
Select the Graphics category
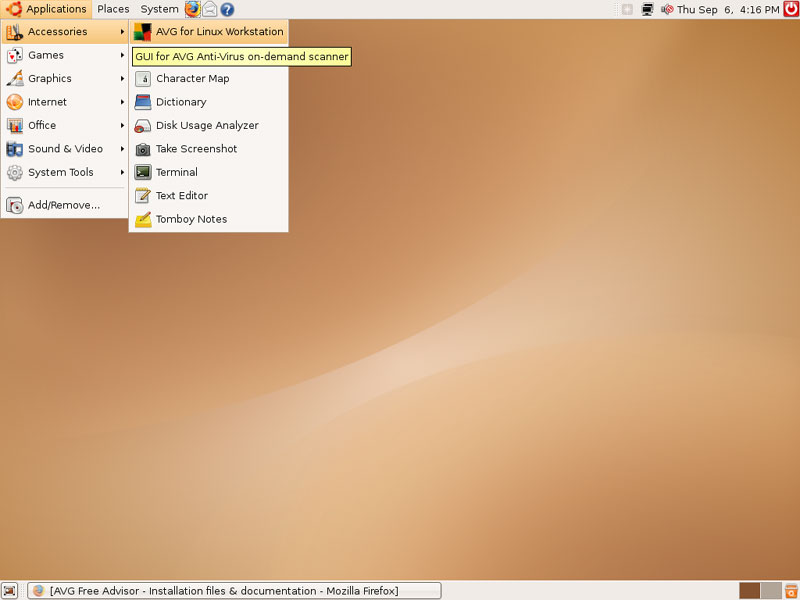(x=65, y=79)
